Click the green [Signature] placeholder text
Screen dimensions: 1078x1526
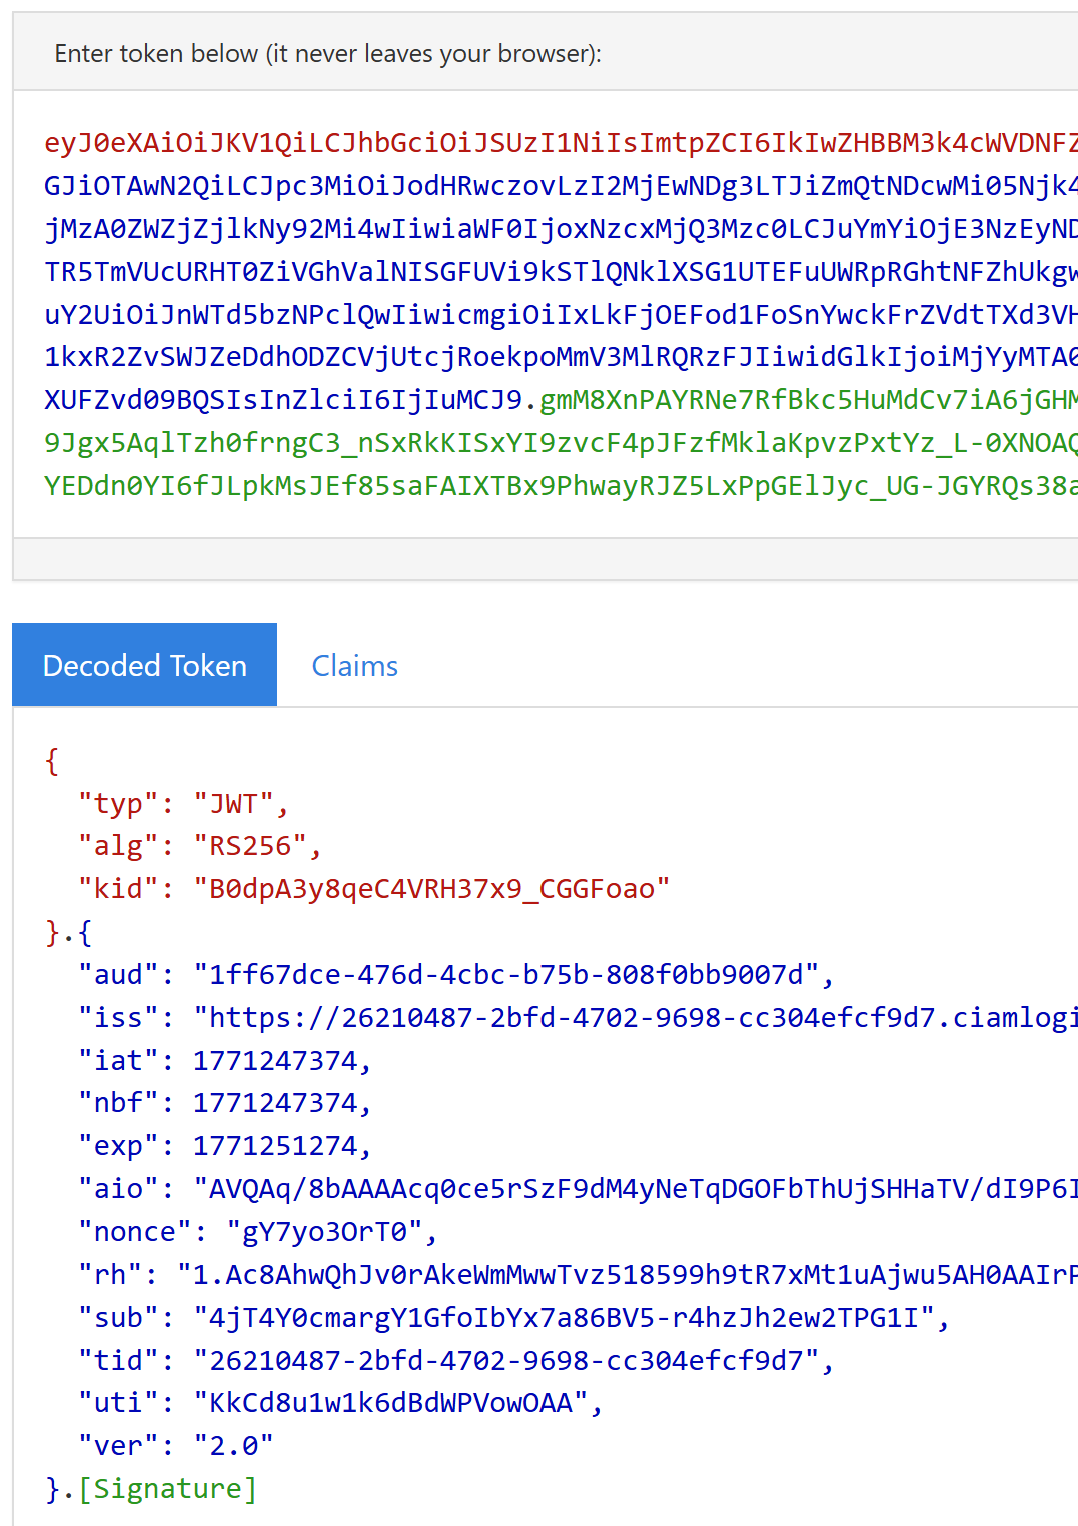(x=168, y=1489)
